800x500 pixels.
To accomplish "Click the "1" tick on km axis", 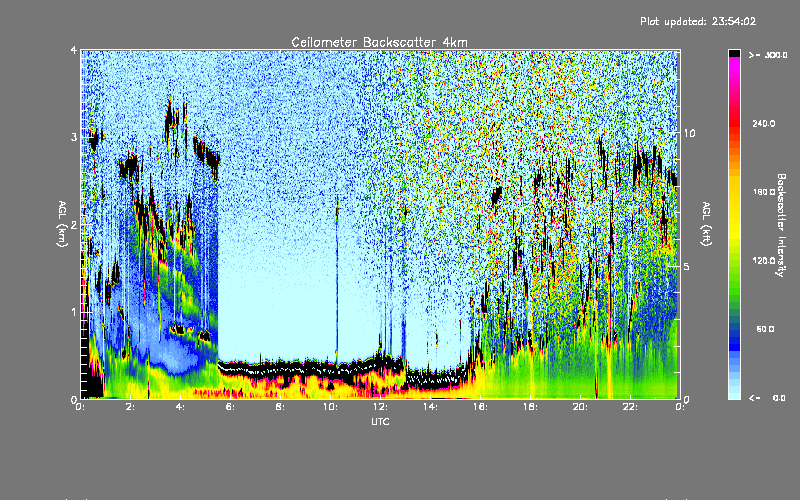I will [x=74, y=312].
